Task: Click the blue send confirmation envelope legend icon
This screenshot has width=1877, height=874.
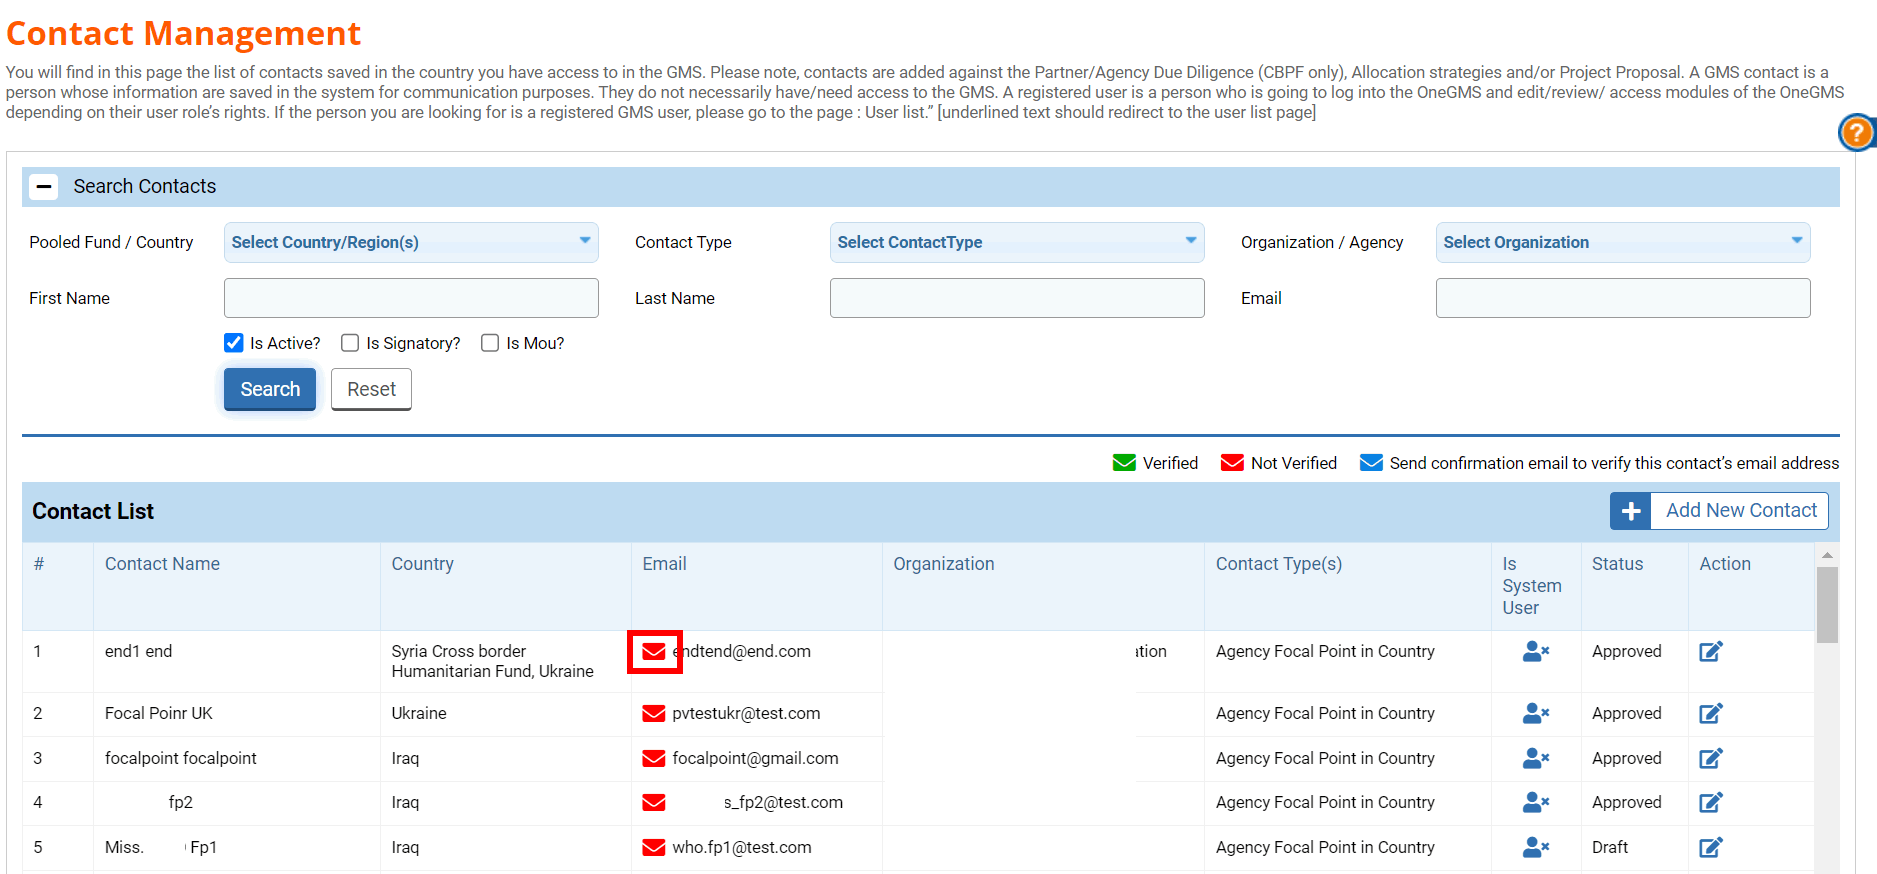Action: click(1371, 463)
